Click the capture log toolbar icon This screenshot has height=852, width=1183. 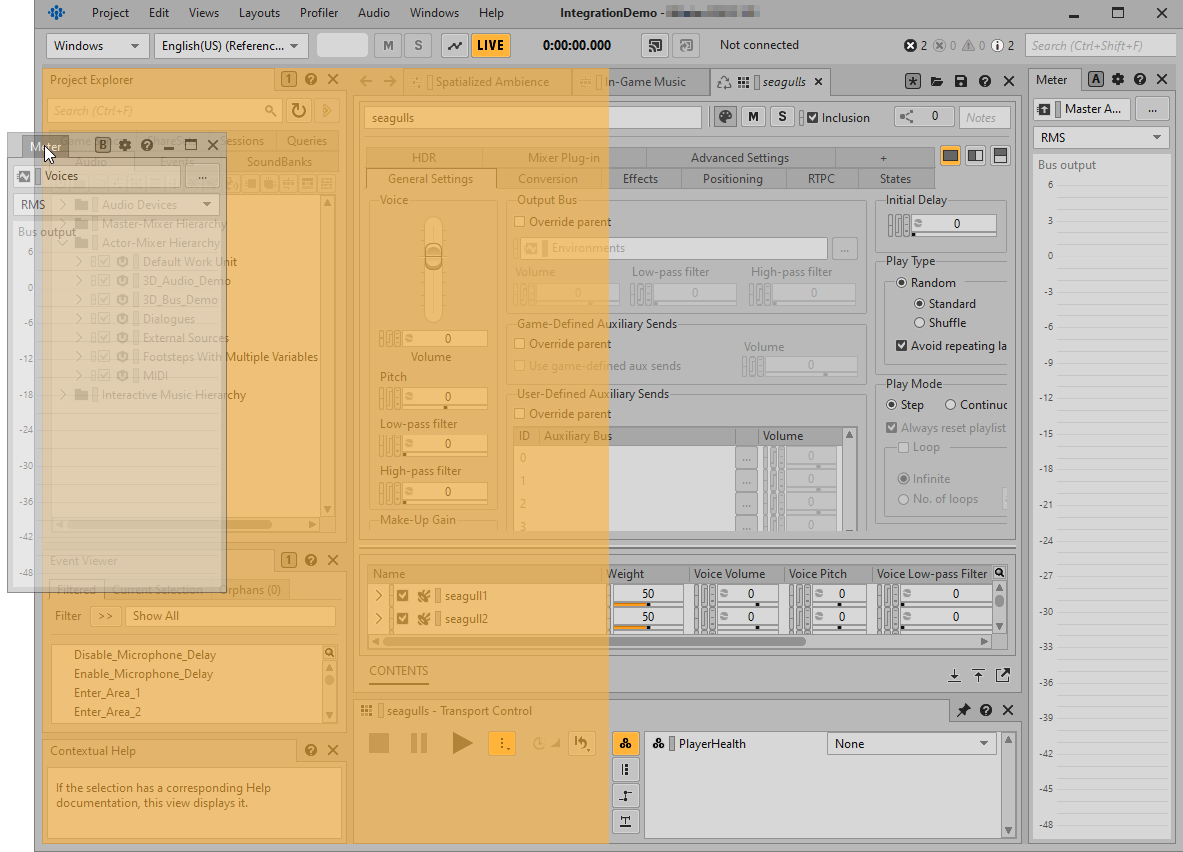(x=455, y=45)
